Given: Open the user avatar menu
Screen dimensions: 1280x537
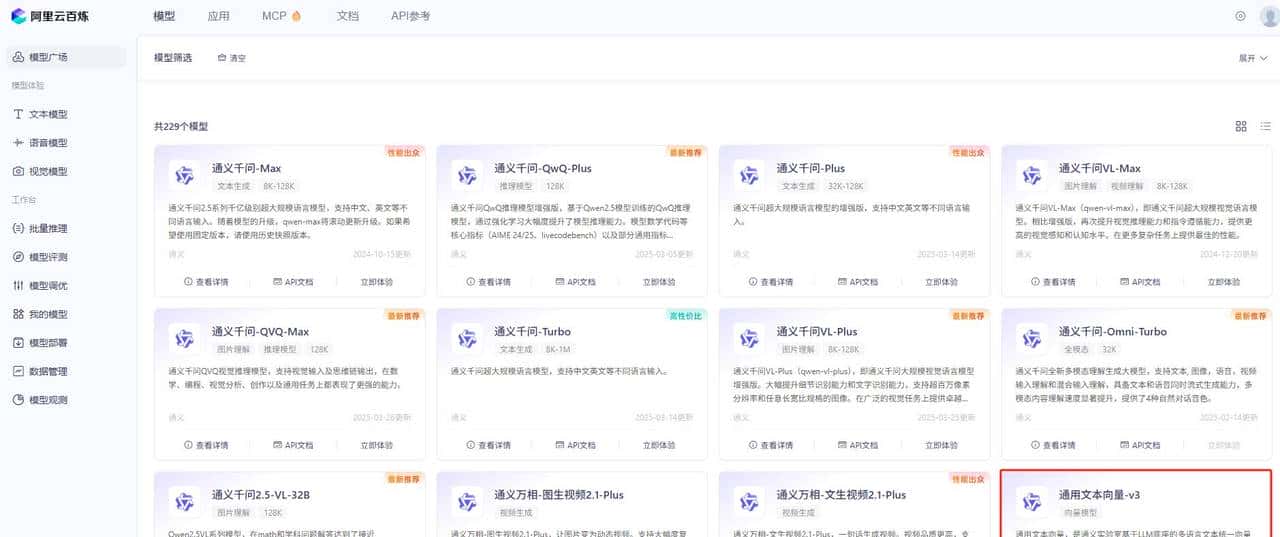Looking at the screenshot, I should click(x=1269, y=16).
